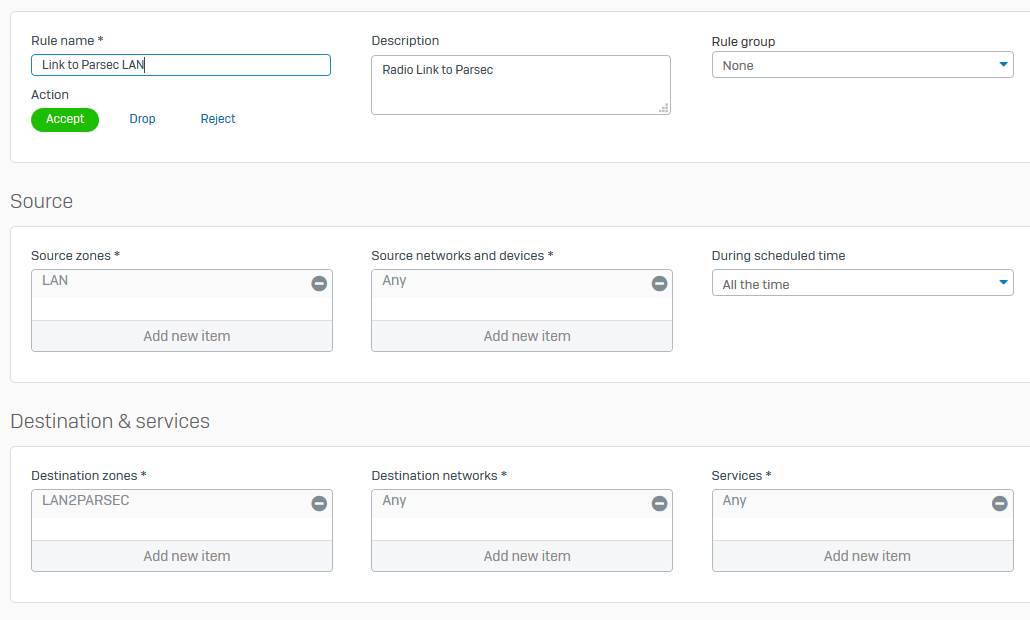
Task: Remove LAN2PARSEC from Destination zones
Action: click(x=319, y=504)
